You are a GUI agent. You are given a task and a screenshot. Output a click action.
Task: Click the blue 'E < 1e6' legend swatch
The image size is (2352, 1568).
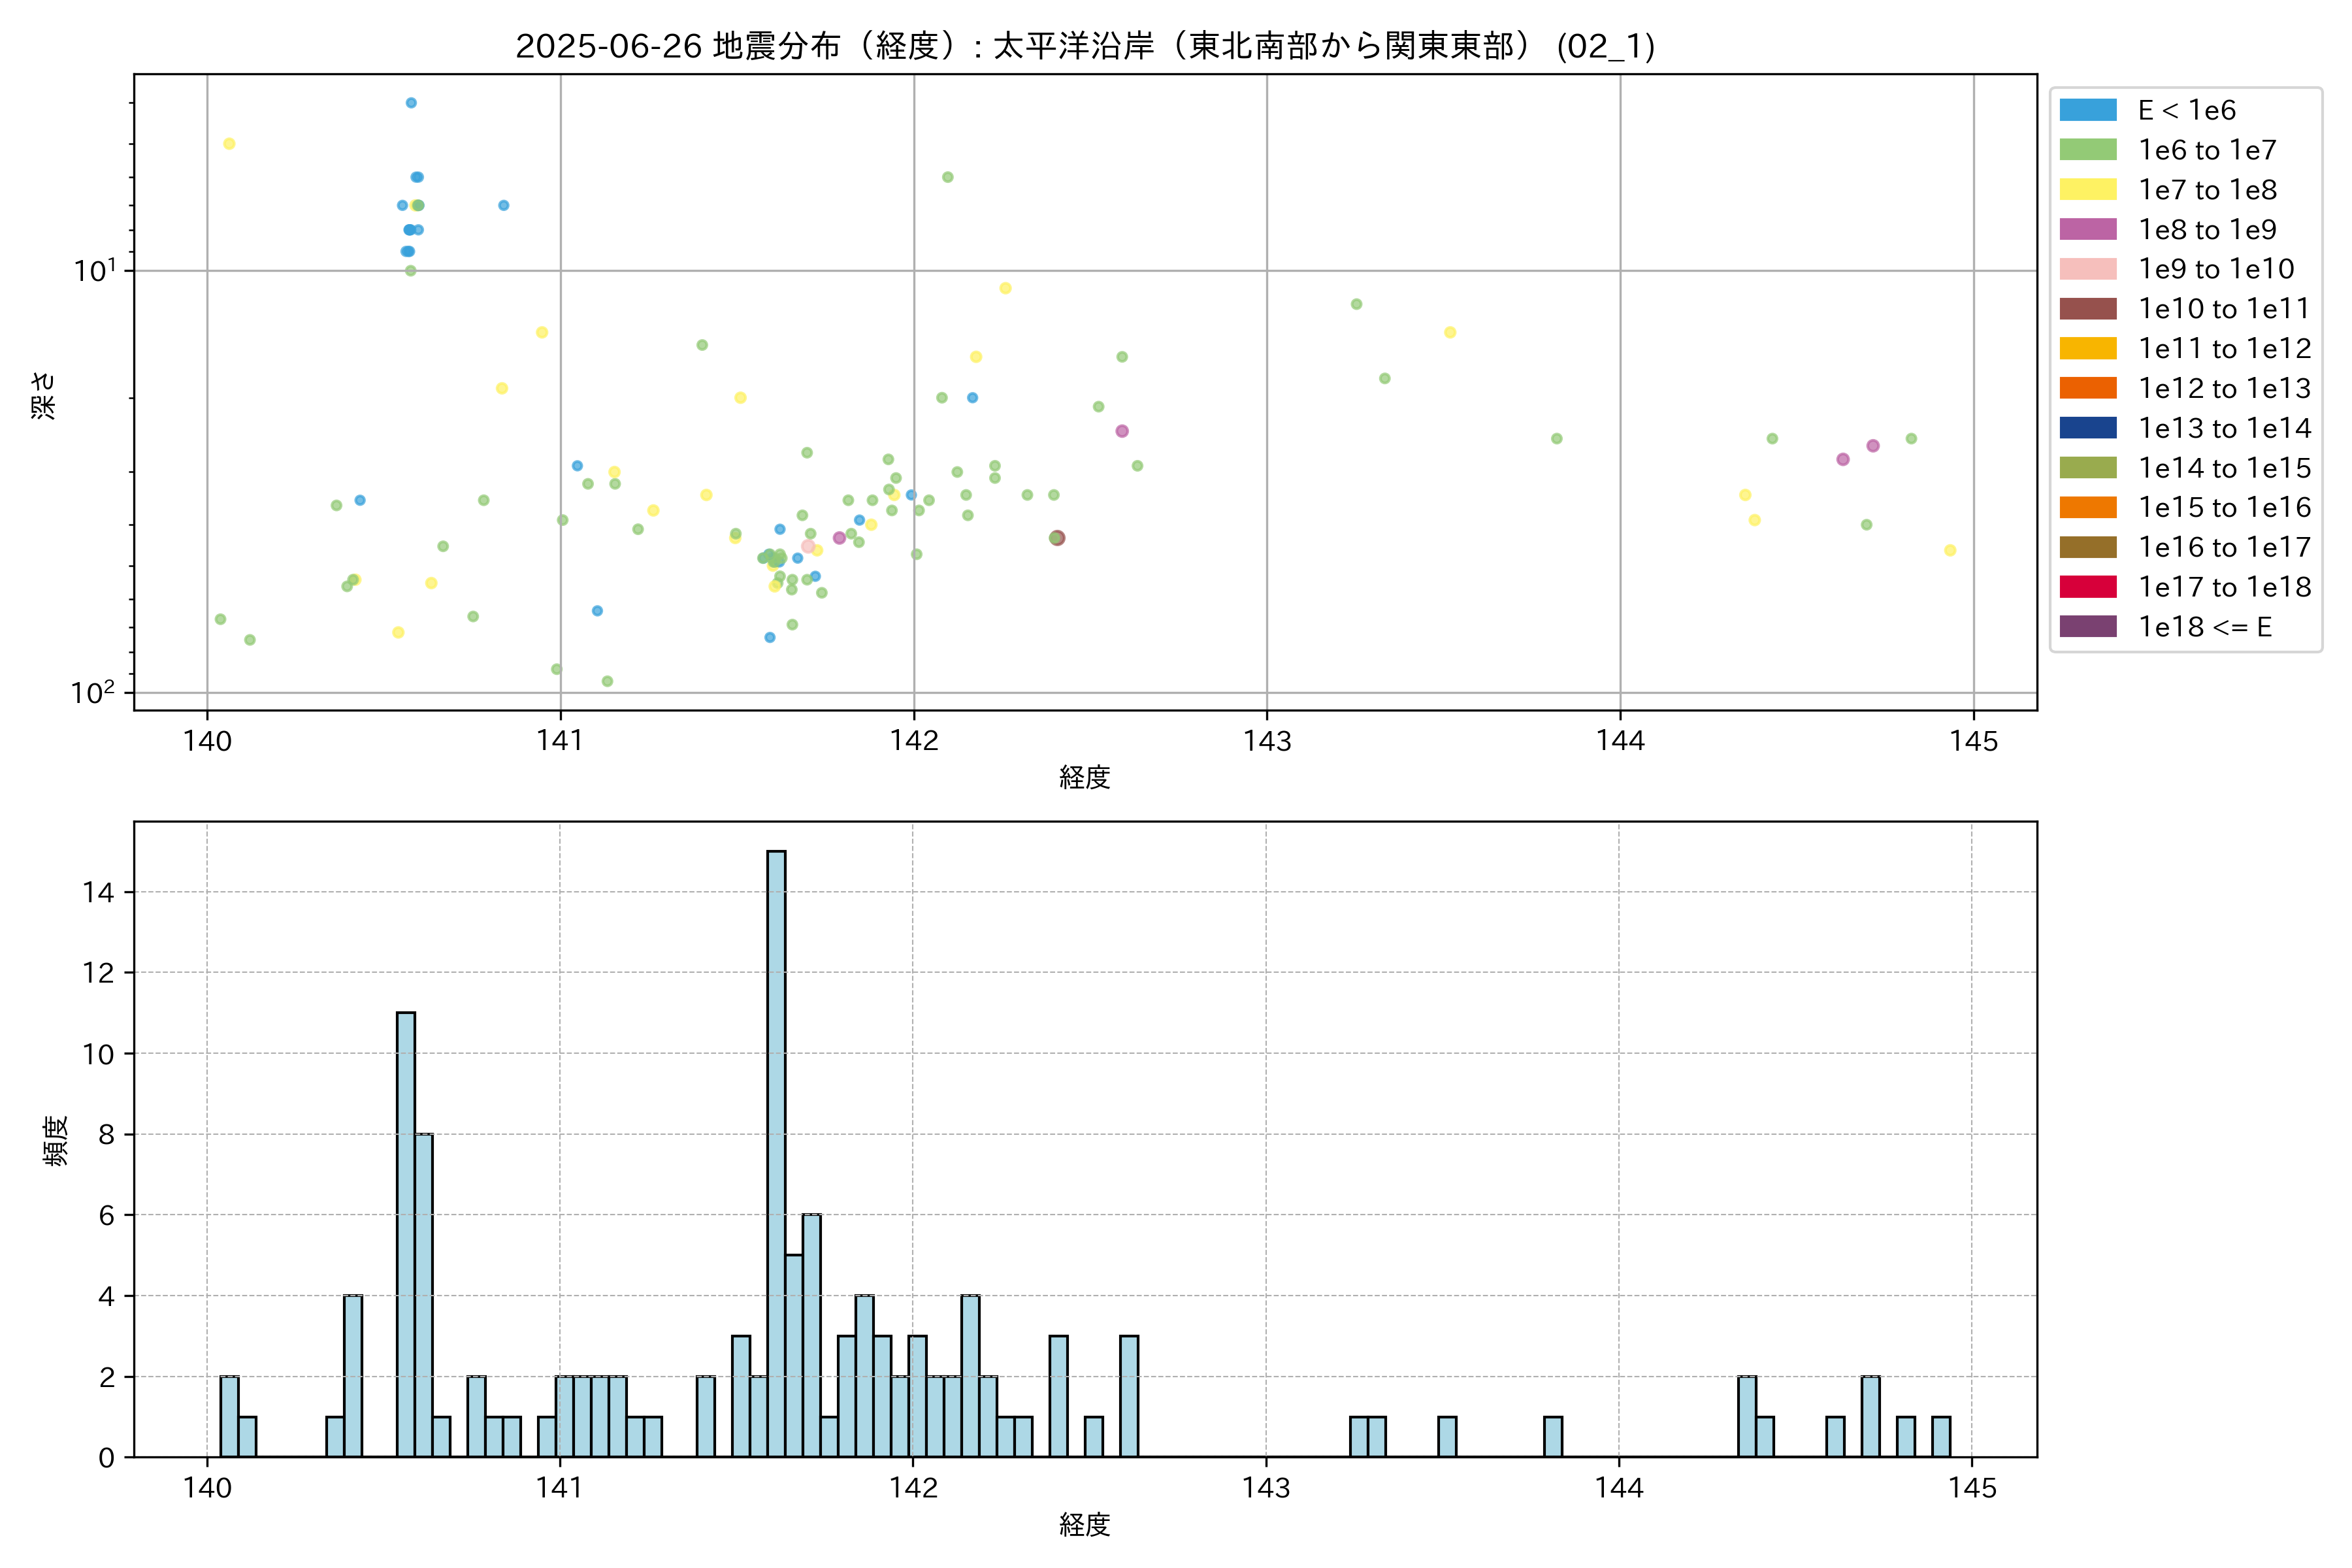[x=2088, y=110]
